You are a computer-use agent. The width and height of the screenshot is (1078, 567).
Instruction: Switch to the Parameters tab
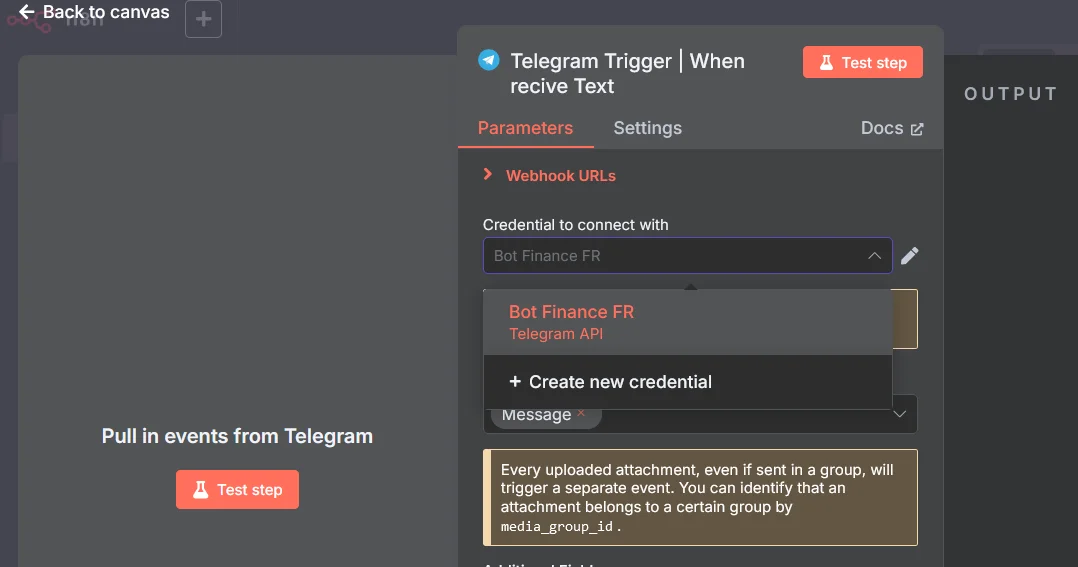coord(525,128)
